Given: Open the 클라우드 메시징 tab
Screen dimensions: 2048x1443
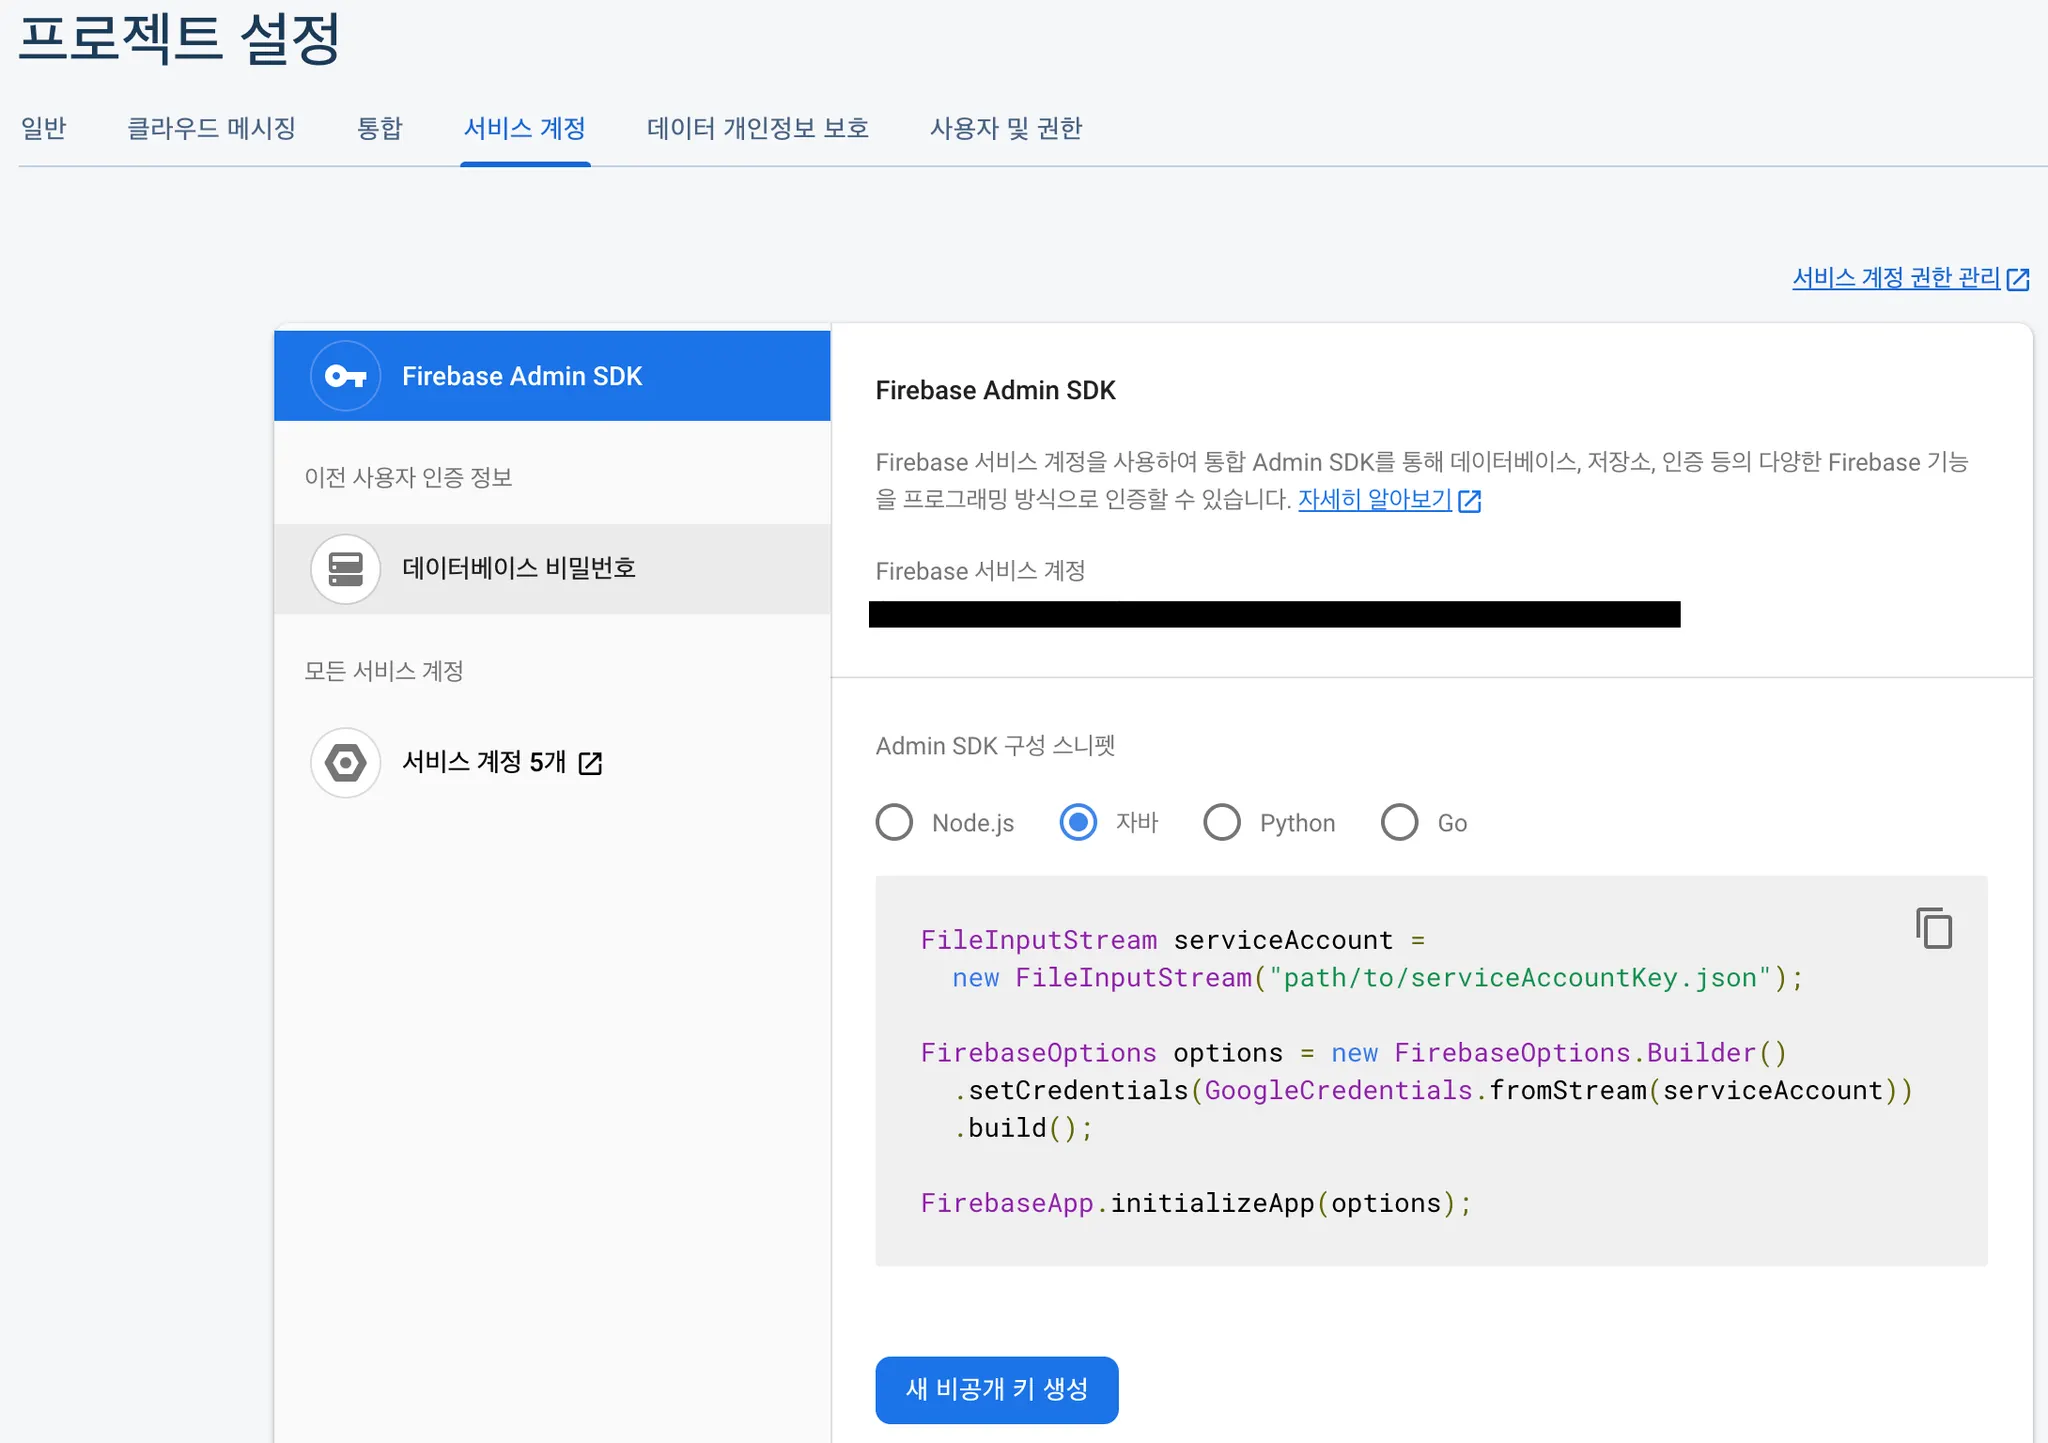Looking at the screenshot, I should coord(211,128).
